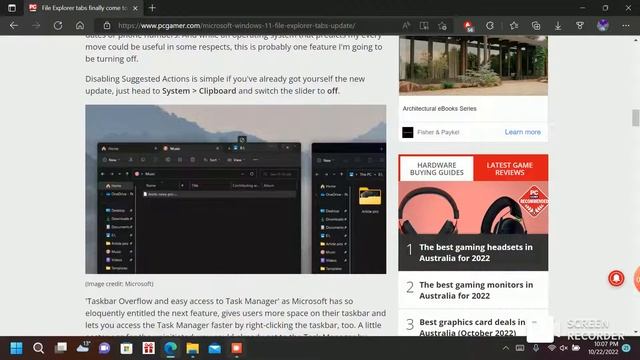Screen dimensions: 640x360
Task: Open the browser Downloads panel
Action: (558, 25)
